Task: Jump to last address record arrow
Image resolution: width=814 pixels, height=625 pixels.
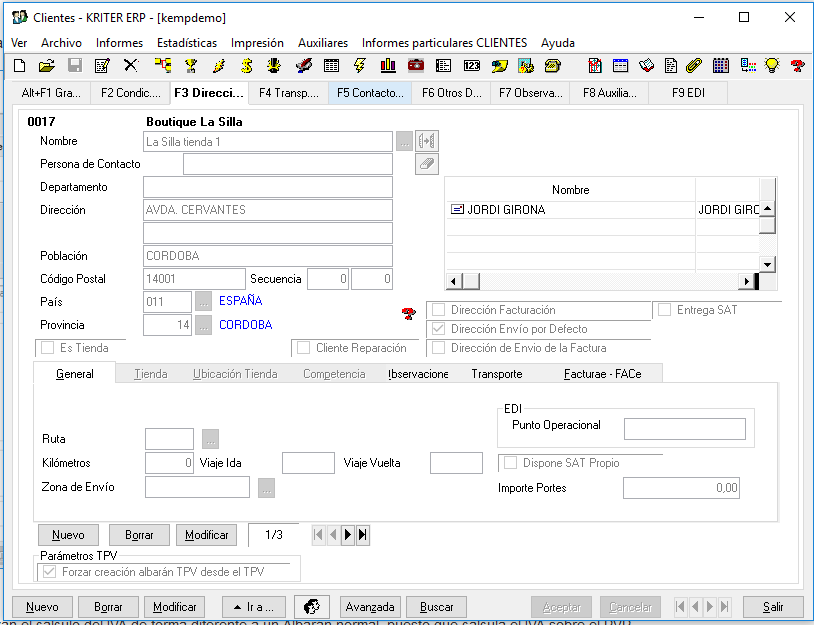Action: [363, 535]
